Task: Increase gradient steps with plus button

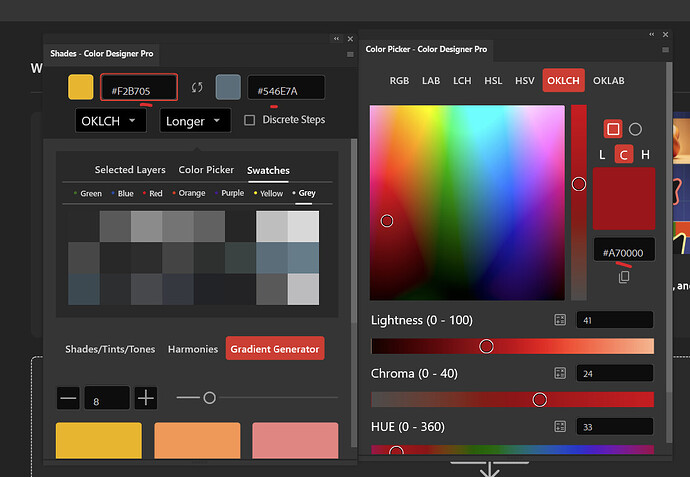Action: [146, 398]
